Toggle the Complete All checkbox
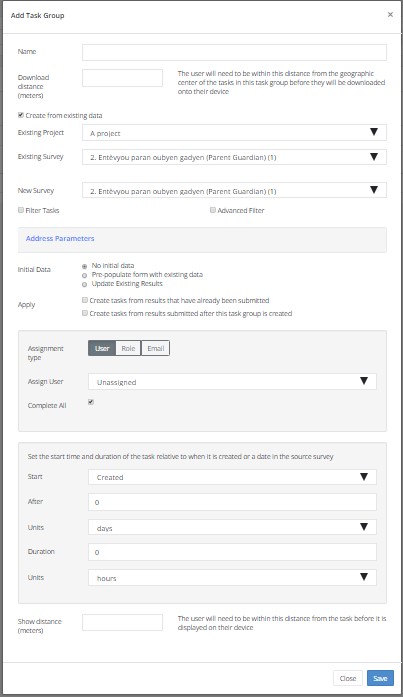 pos(91,402)
